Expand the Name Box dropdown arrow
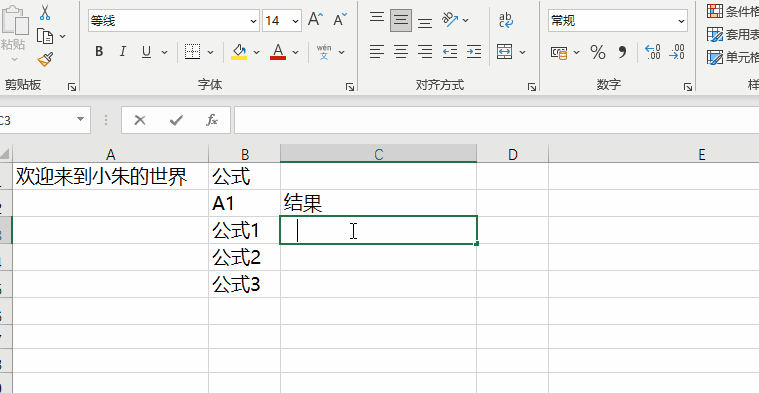Image resolution: width=759 pixels, height=393 pixels. click(x=80, y=120)
